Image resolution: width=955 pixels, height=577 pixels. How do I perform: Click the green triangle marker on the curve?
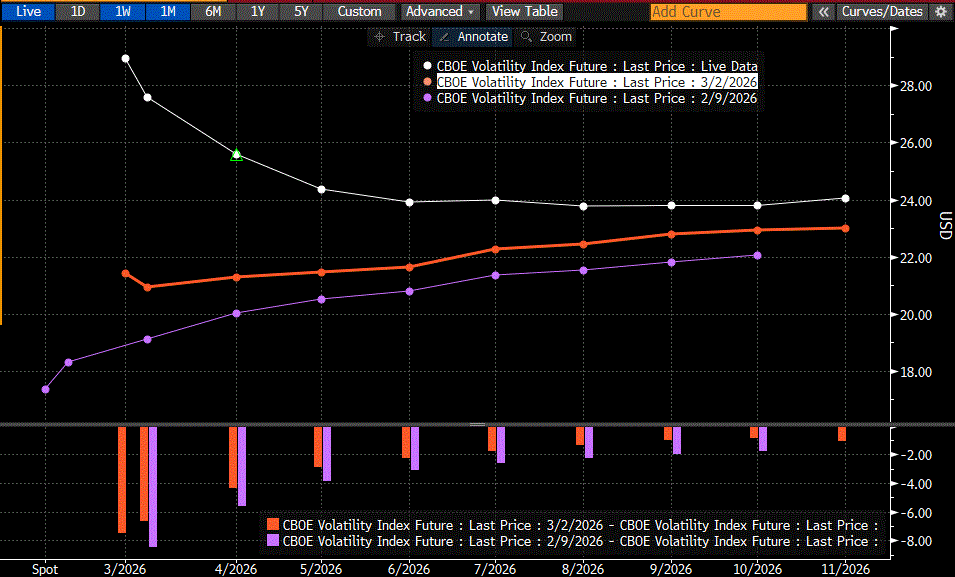[237, 155]
